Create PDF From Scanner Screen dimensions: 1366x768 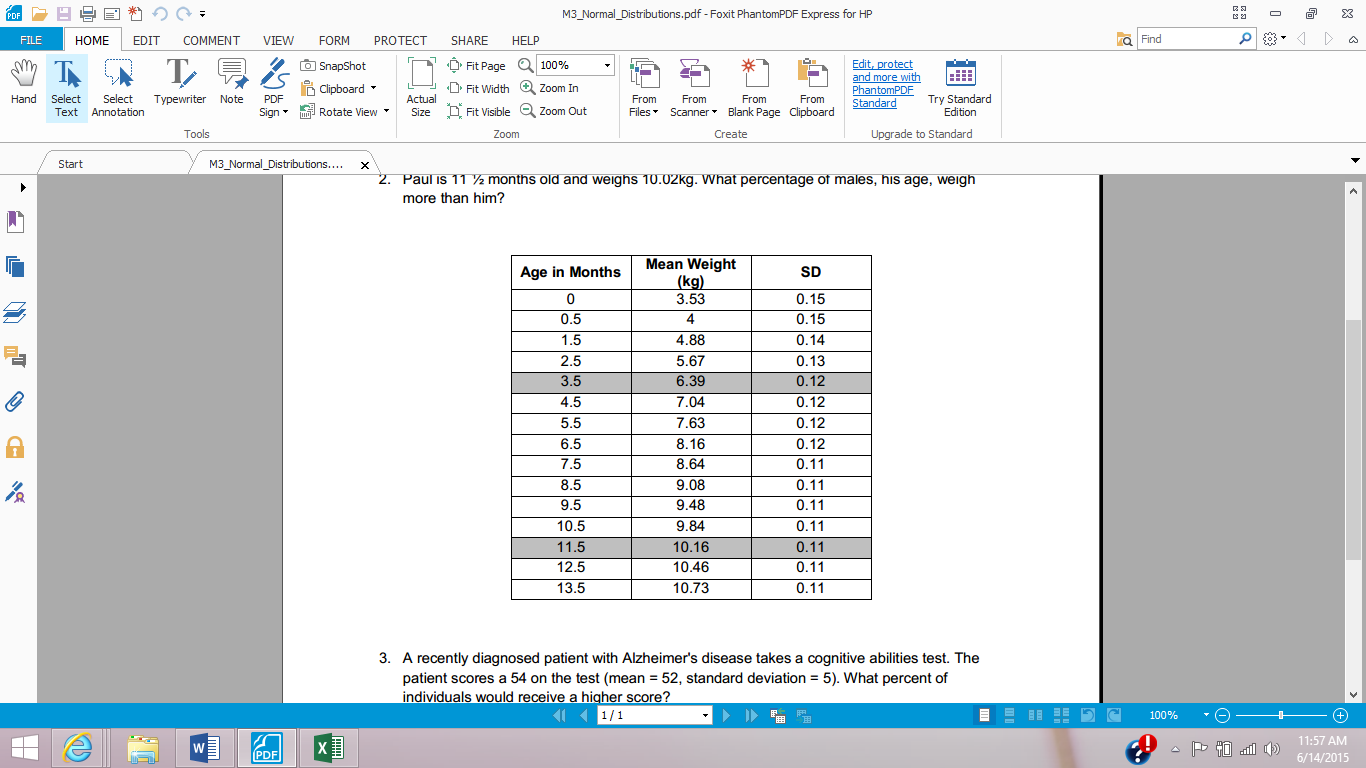tap(693, 88)
